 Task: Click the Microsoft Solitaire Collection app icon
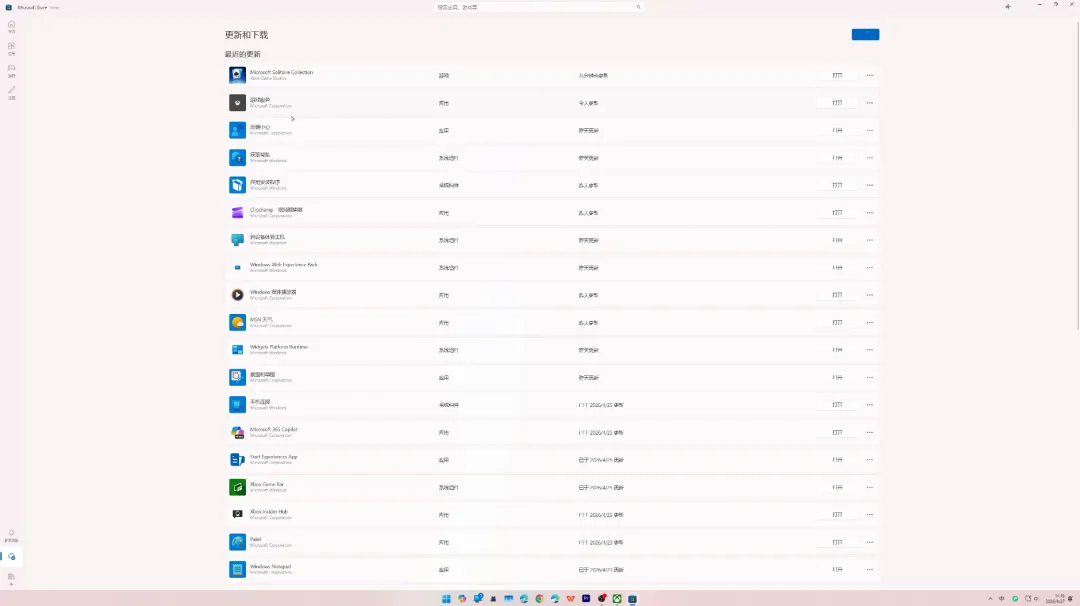pos(237,75)
